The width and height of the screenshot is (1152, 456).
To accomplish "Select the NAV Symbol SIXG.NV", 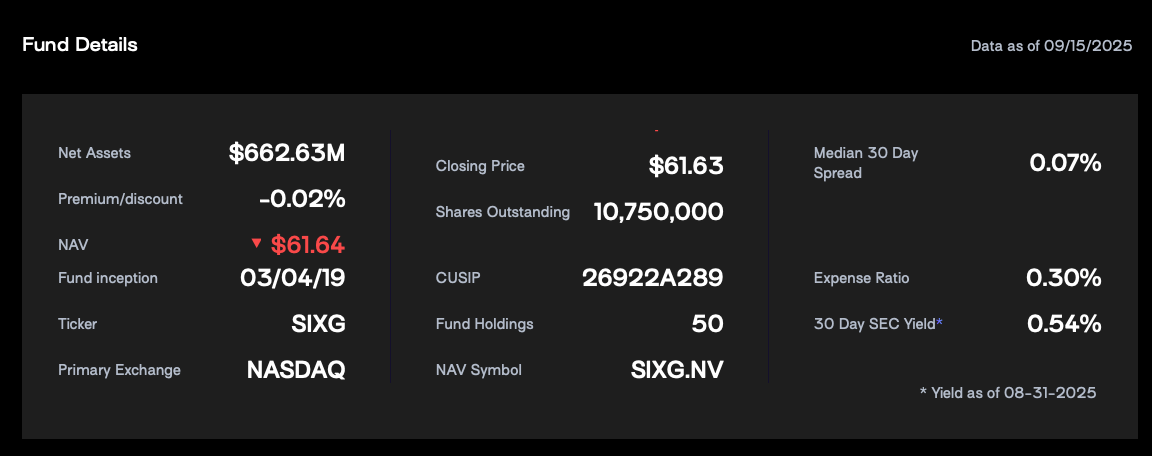I will click(677, 369).
